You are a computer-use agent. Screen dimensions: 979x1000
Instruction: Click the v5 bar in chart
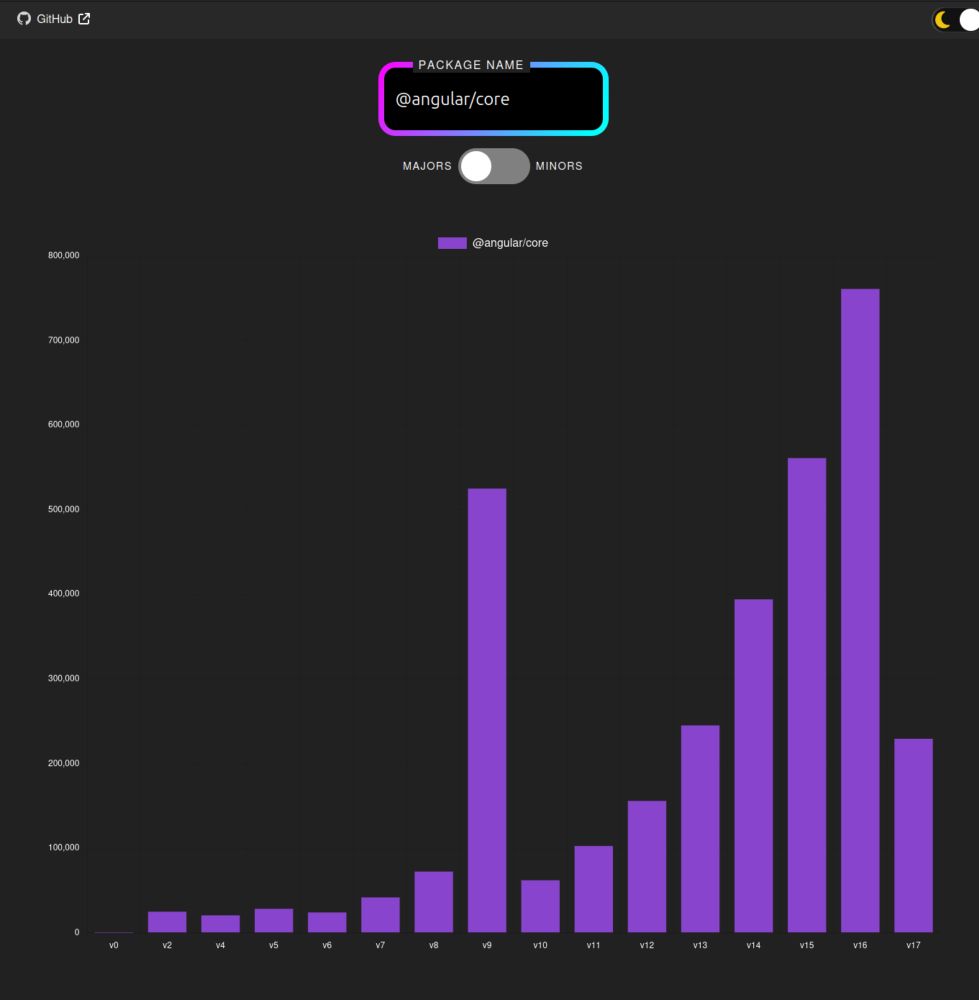pos(274,920)
